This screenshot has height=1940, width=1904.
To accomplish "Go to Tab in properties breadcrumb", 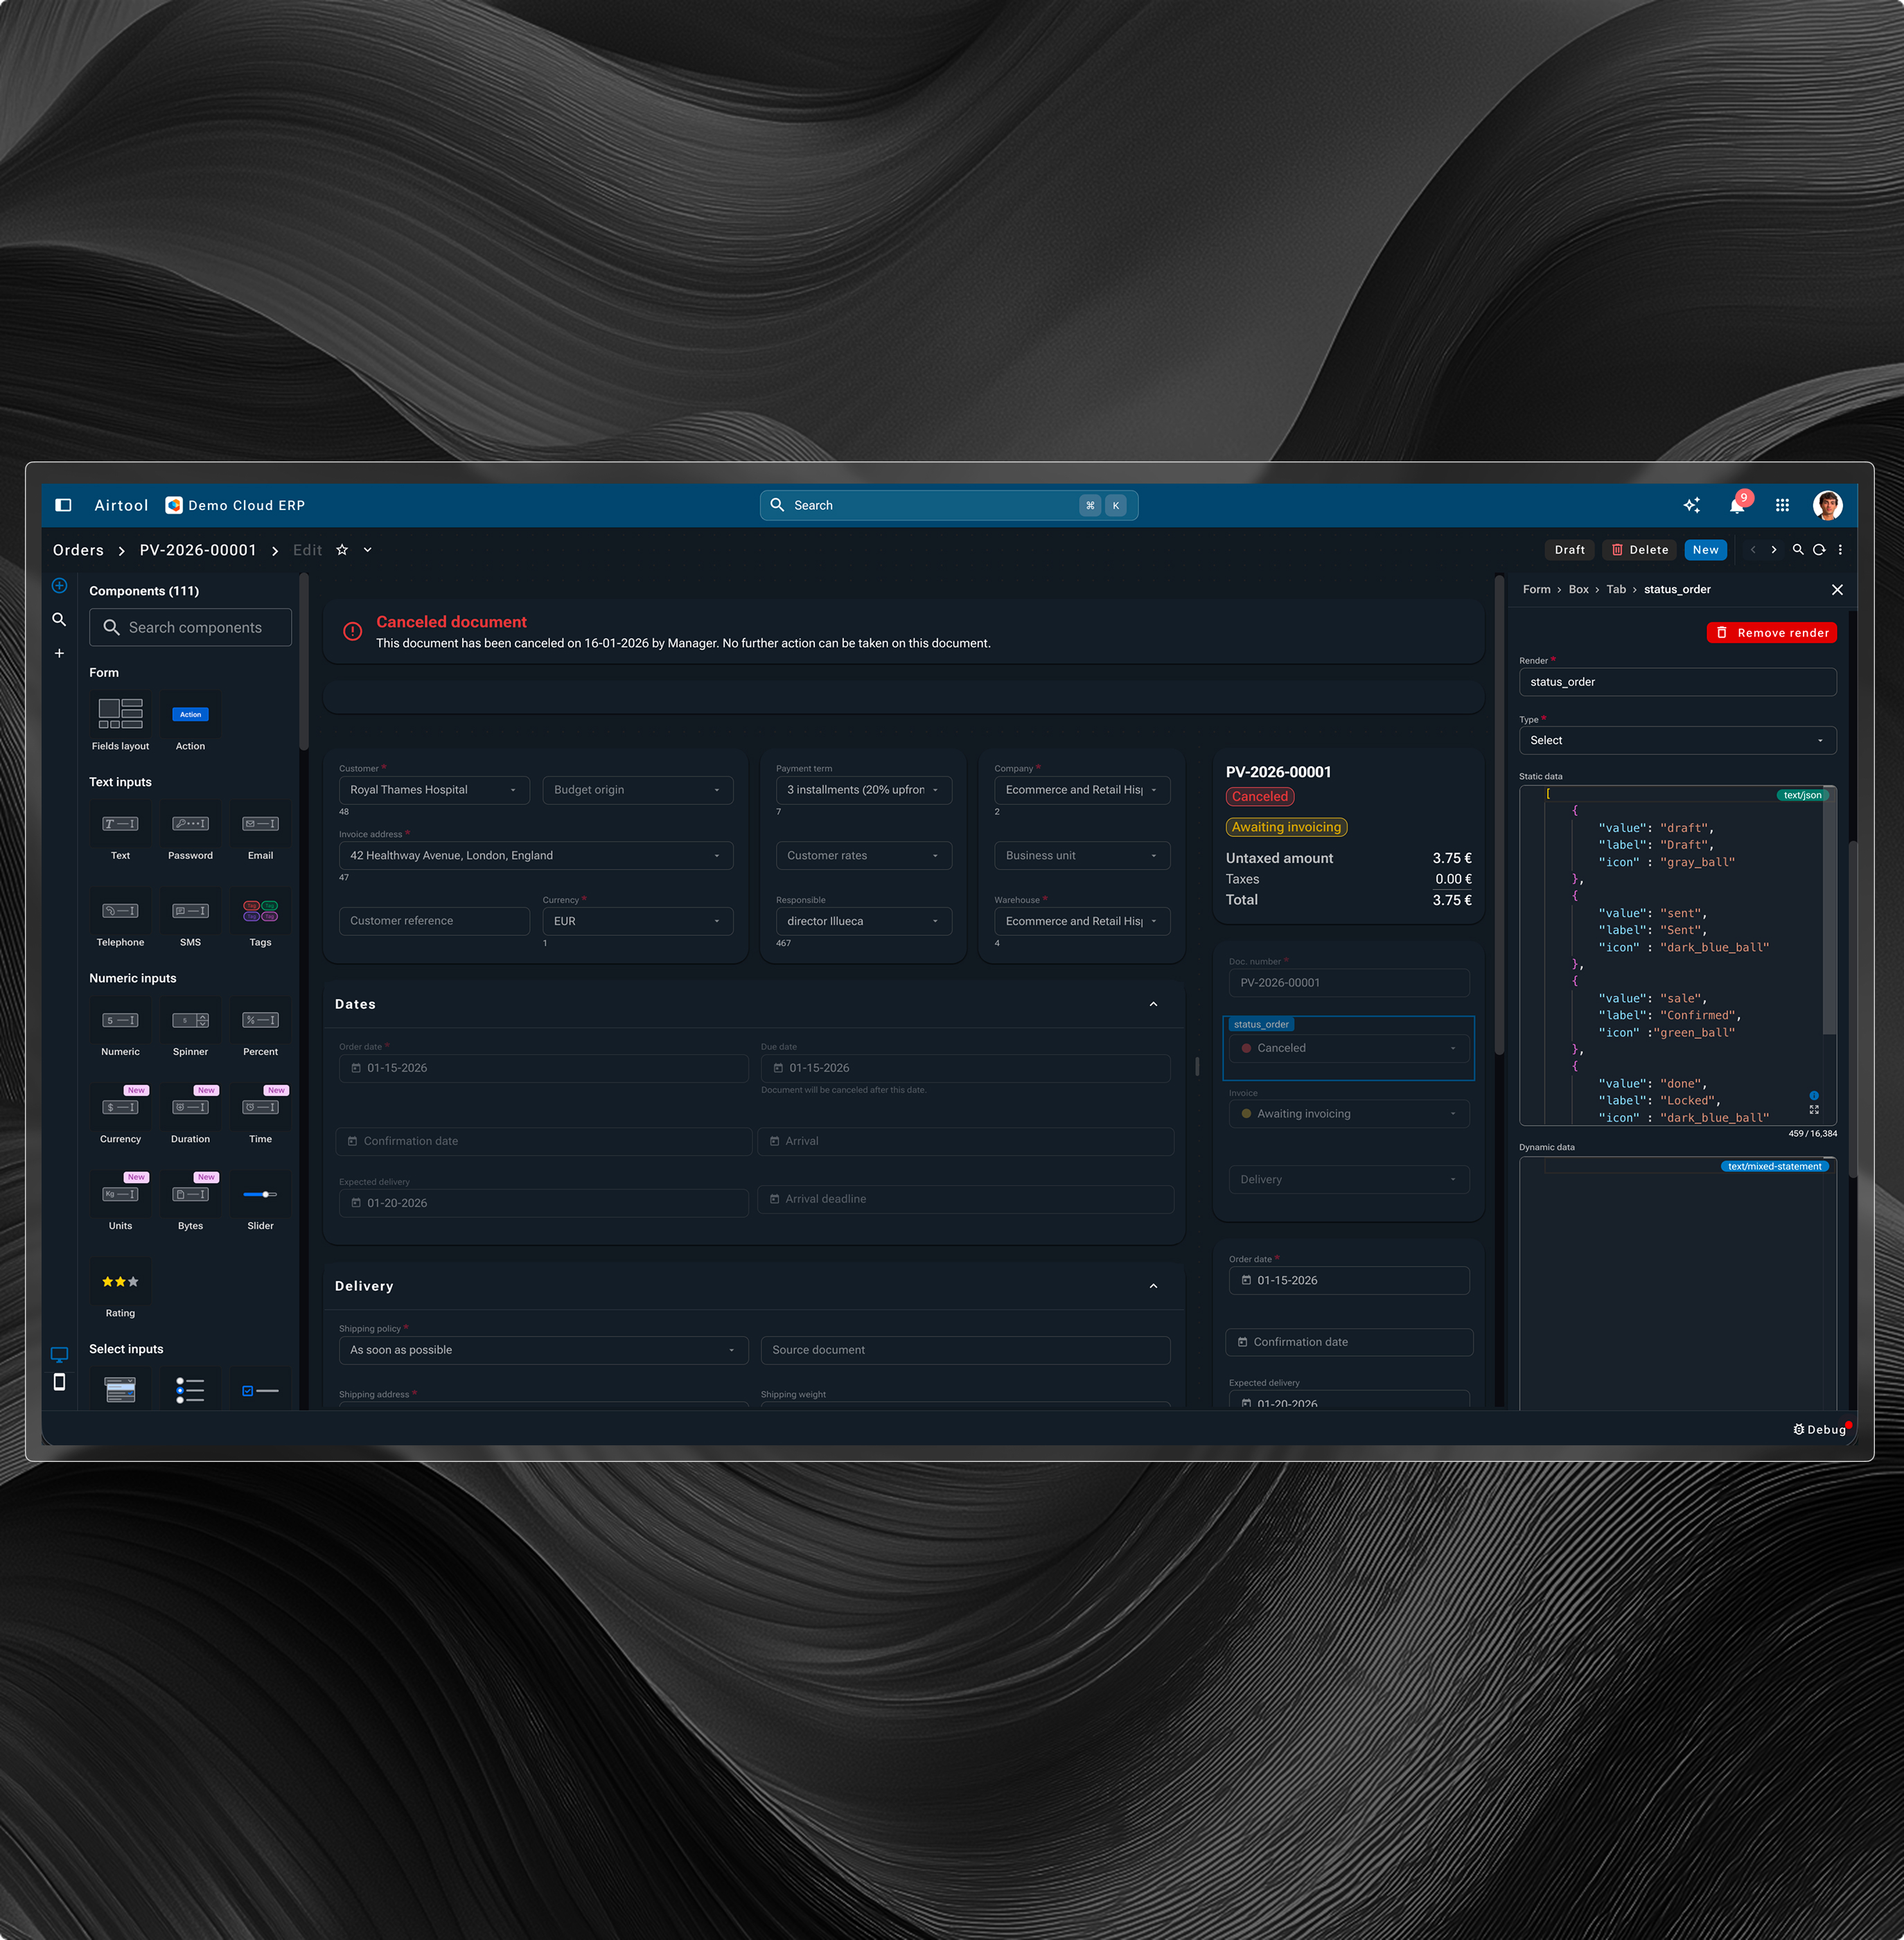I will pyautogui.click(x=1616, y=590).
